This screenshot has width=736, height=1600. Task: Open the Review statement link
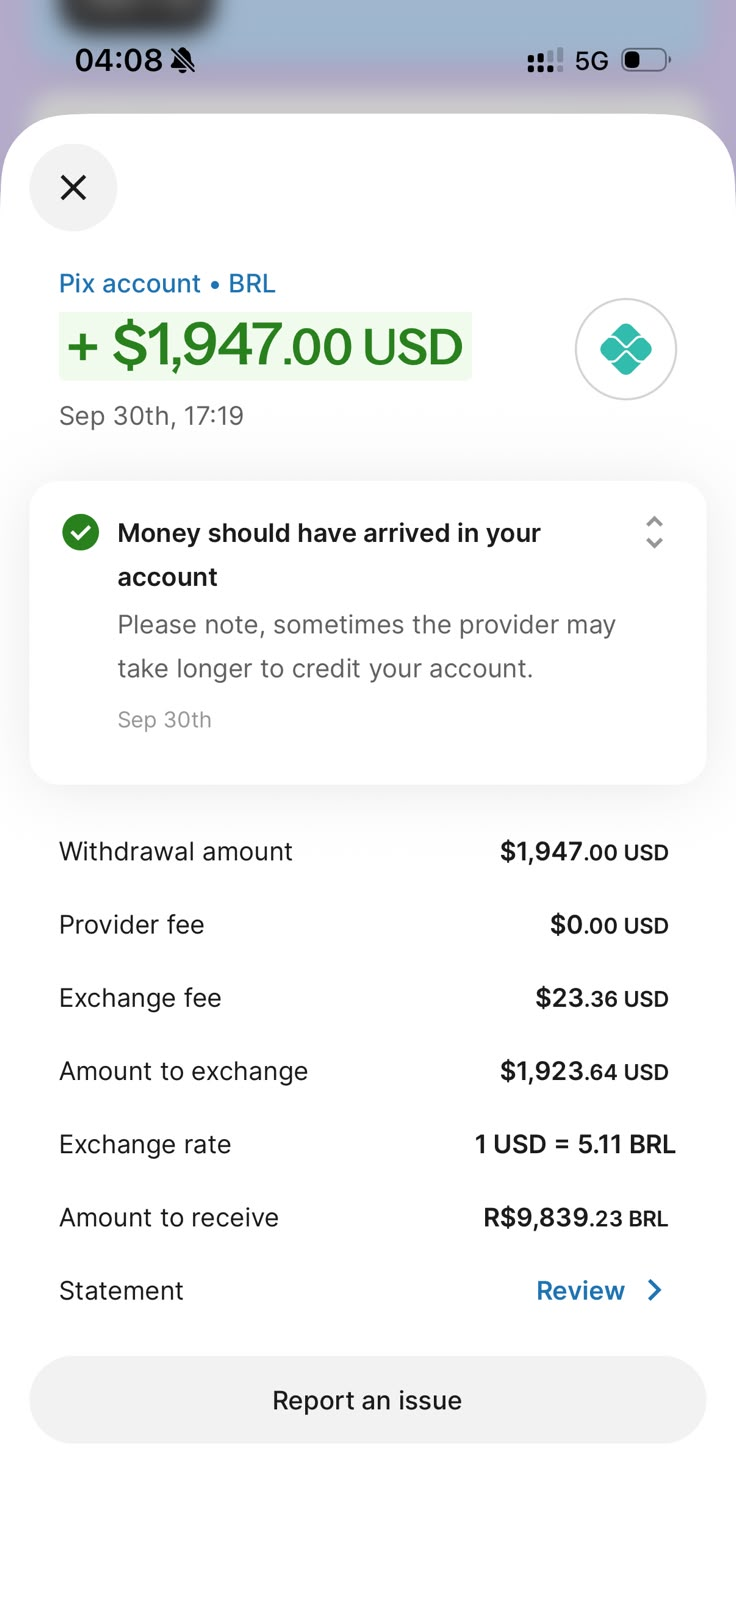pos(580,1290)
